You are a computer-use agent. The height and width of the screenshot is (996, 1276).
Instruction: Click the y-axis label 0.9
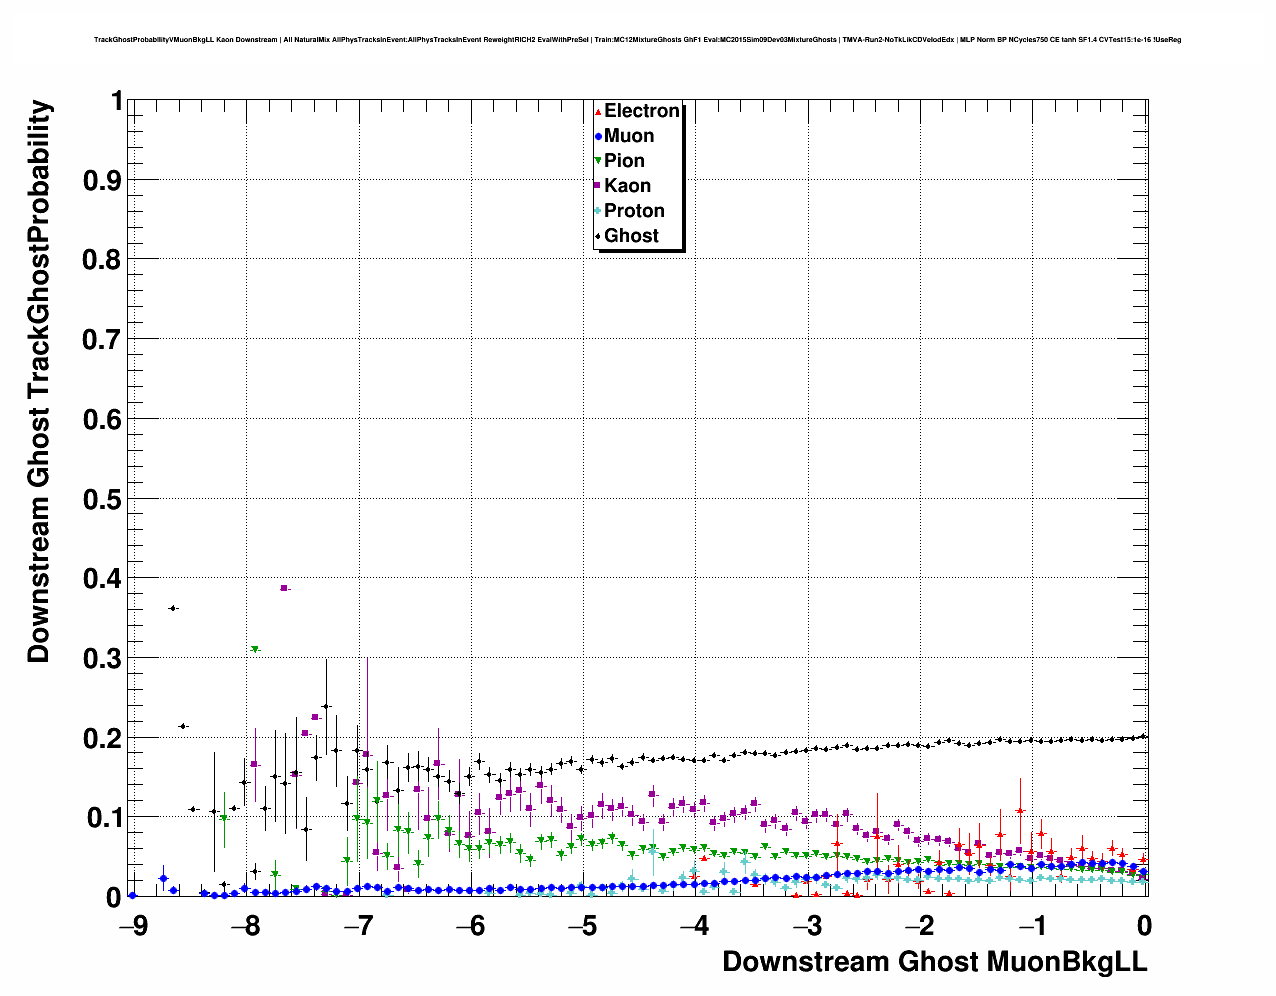[103, 181]
